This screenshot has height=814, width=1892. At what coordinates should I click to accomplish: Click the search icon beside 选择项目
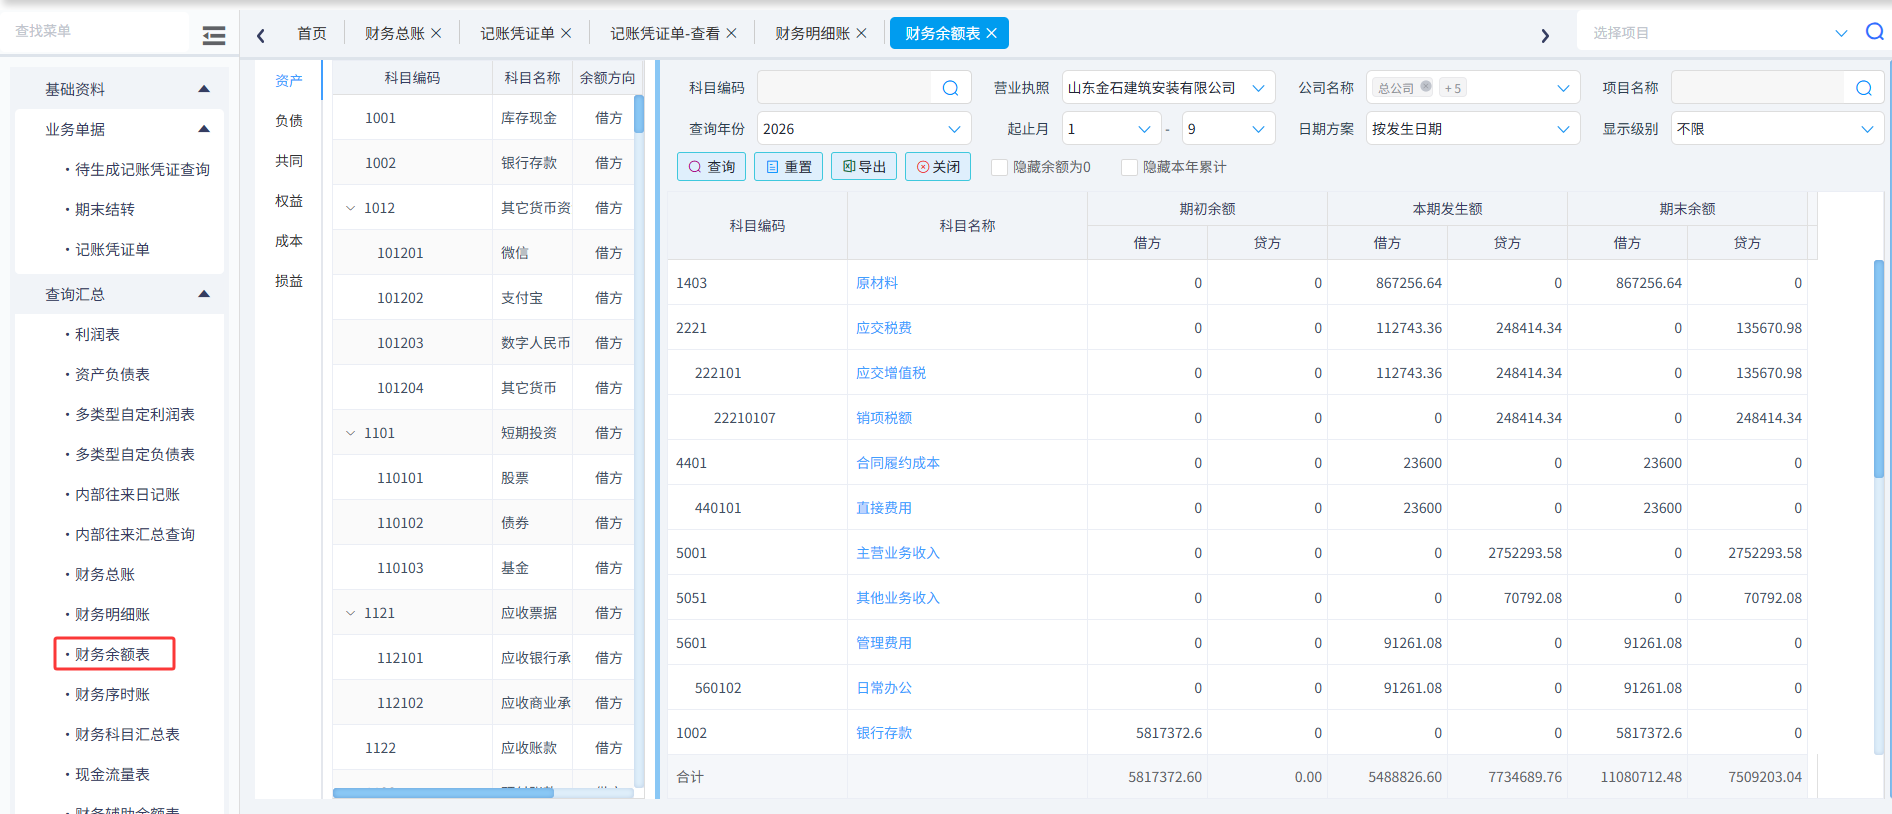1875,32
